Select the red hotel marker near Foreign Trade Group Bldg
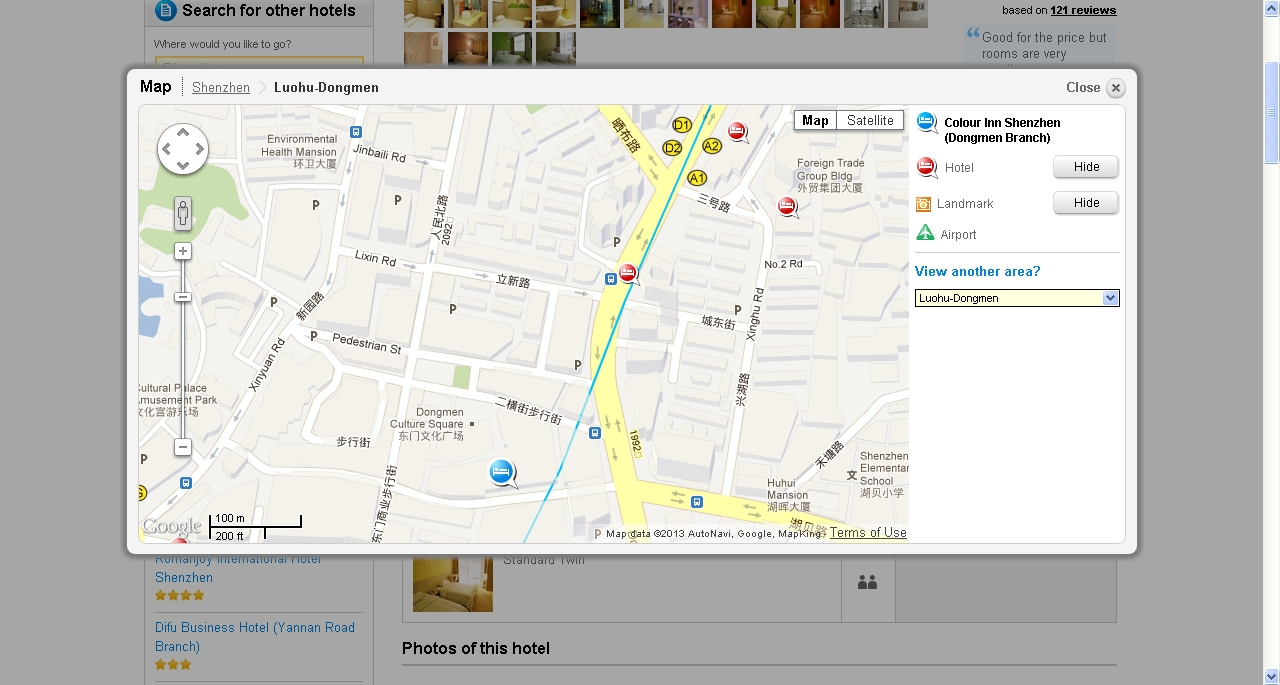The height and width of the screenshot is (685, 1280). [x=788, y=207]
